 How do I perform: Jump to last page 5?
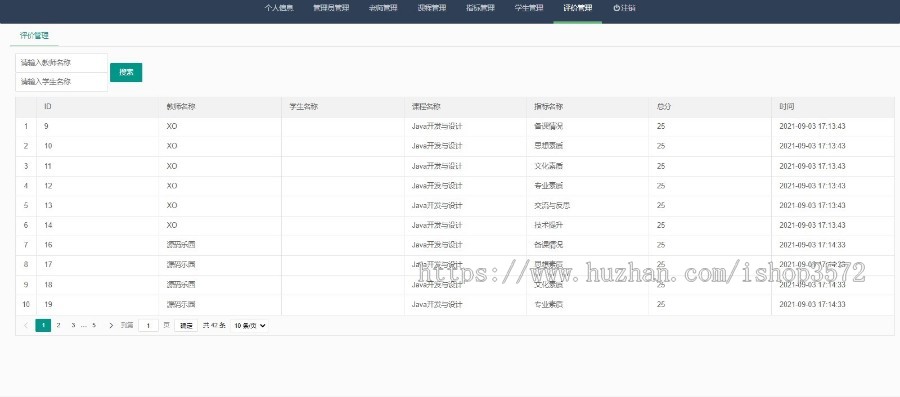pos(94,325)
